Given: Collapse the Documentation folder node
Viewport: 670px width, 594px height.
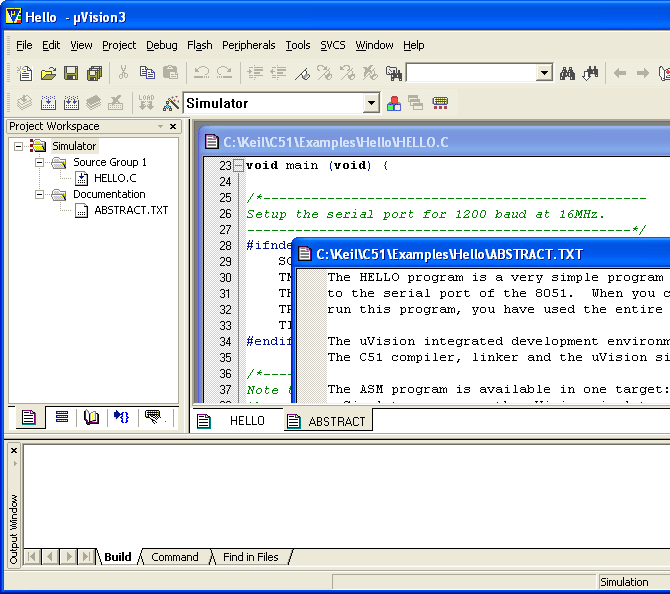Looking at the screenshot, I should tap(39, 194).
